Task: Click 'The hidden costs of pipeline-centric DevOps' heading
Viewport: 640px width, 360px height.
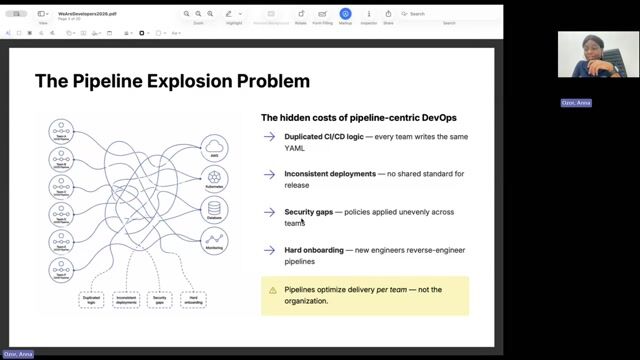Action: (359, 118)
